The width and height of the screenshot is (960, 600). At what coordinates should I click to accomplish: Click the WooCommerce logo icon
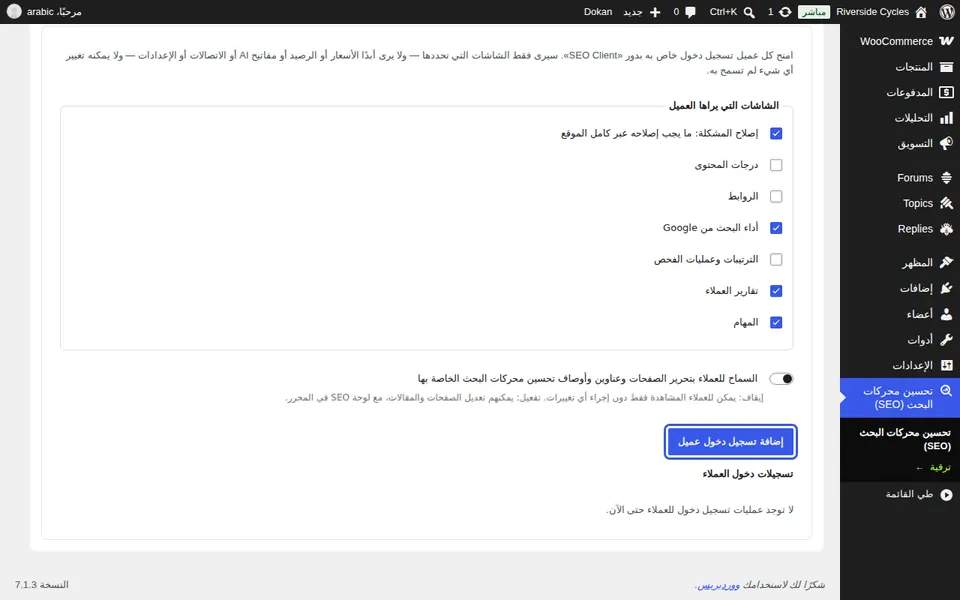(x=946, y=41)
